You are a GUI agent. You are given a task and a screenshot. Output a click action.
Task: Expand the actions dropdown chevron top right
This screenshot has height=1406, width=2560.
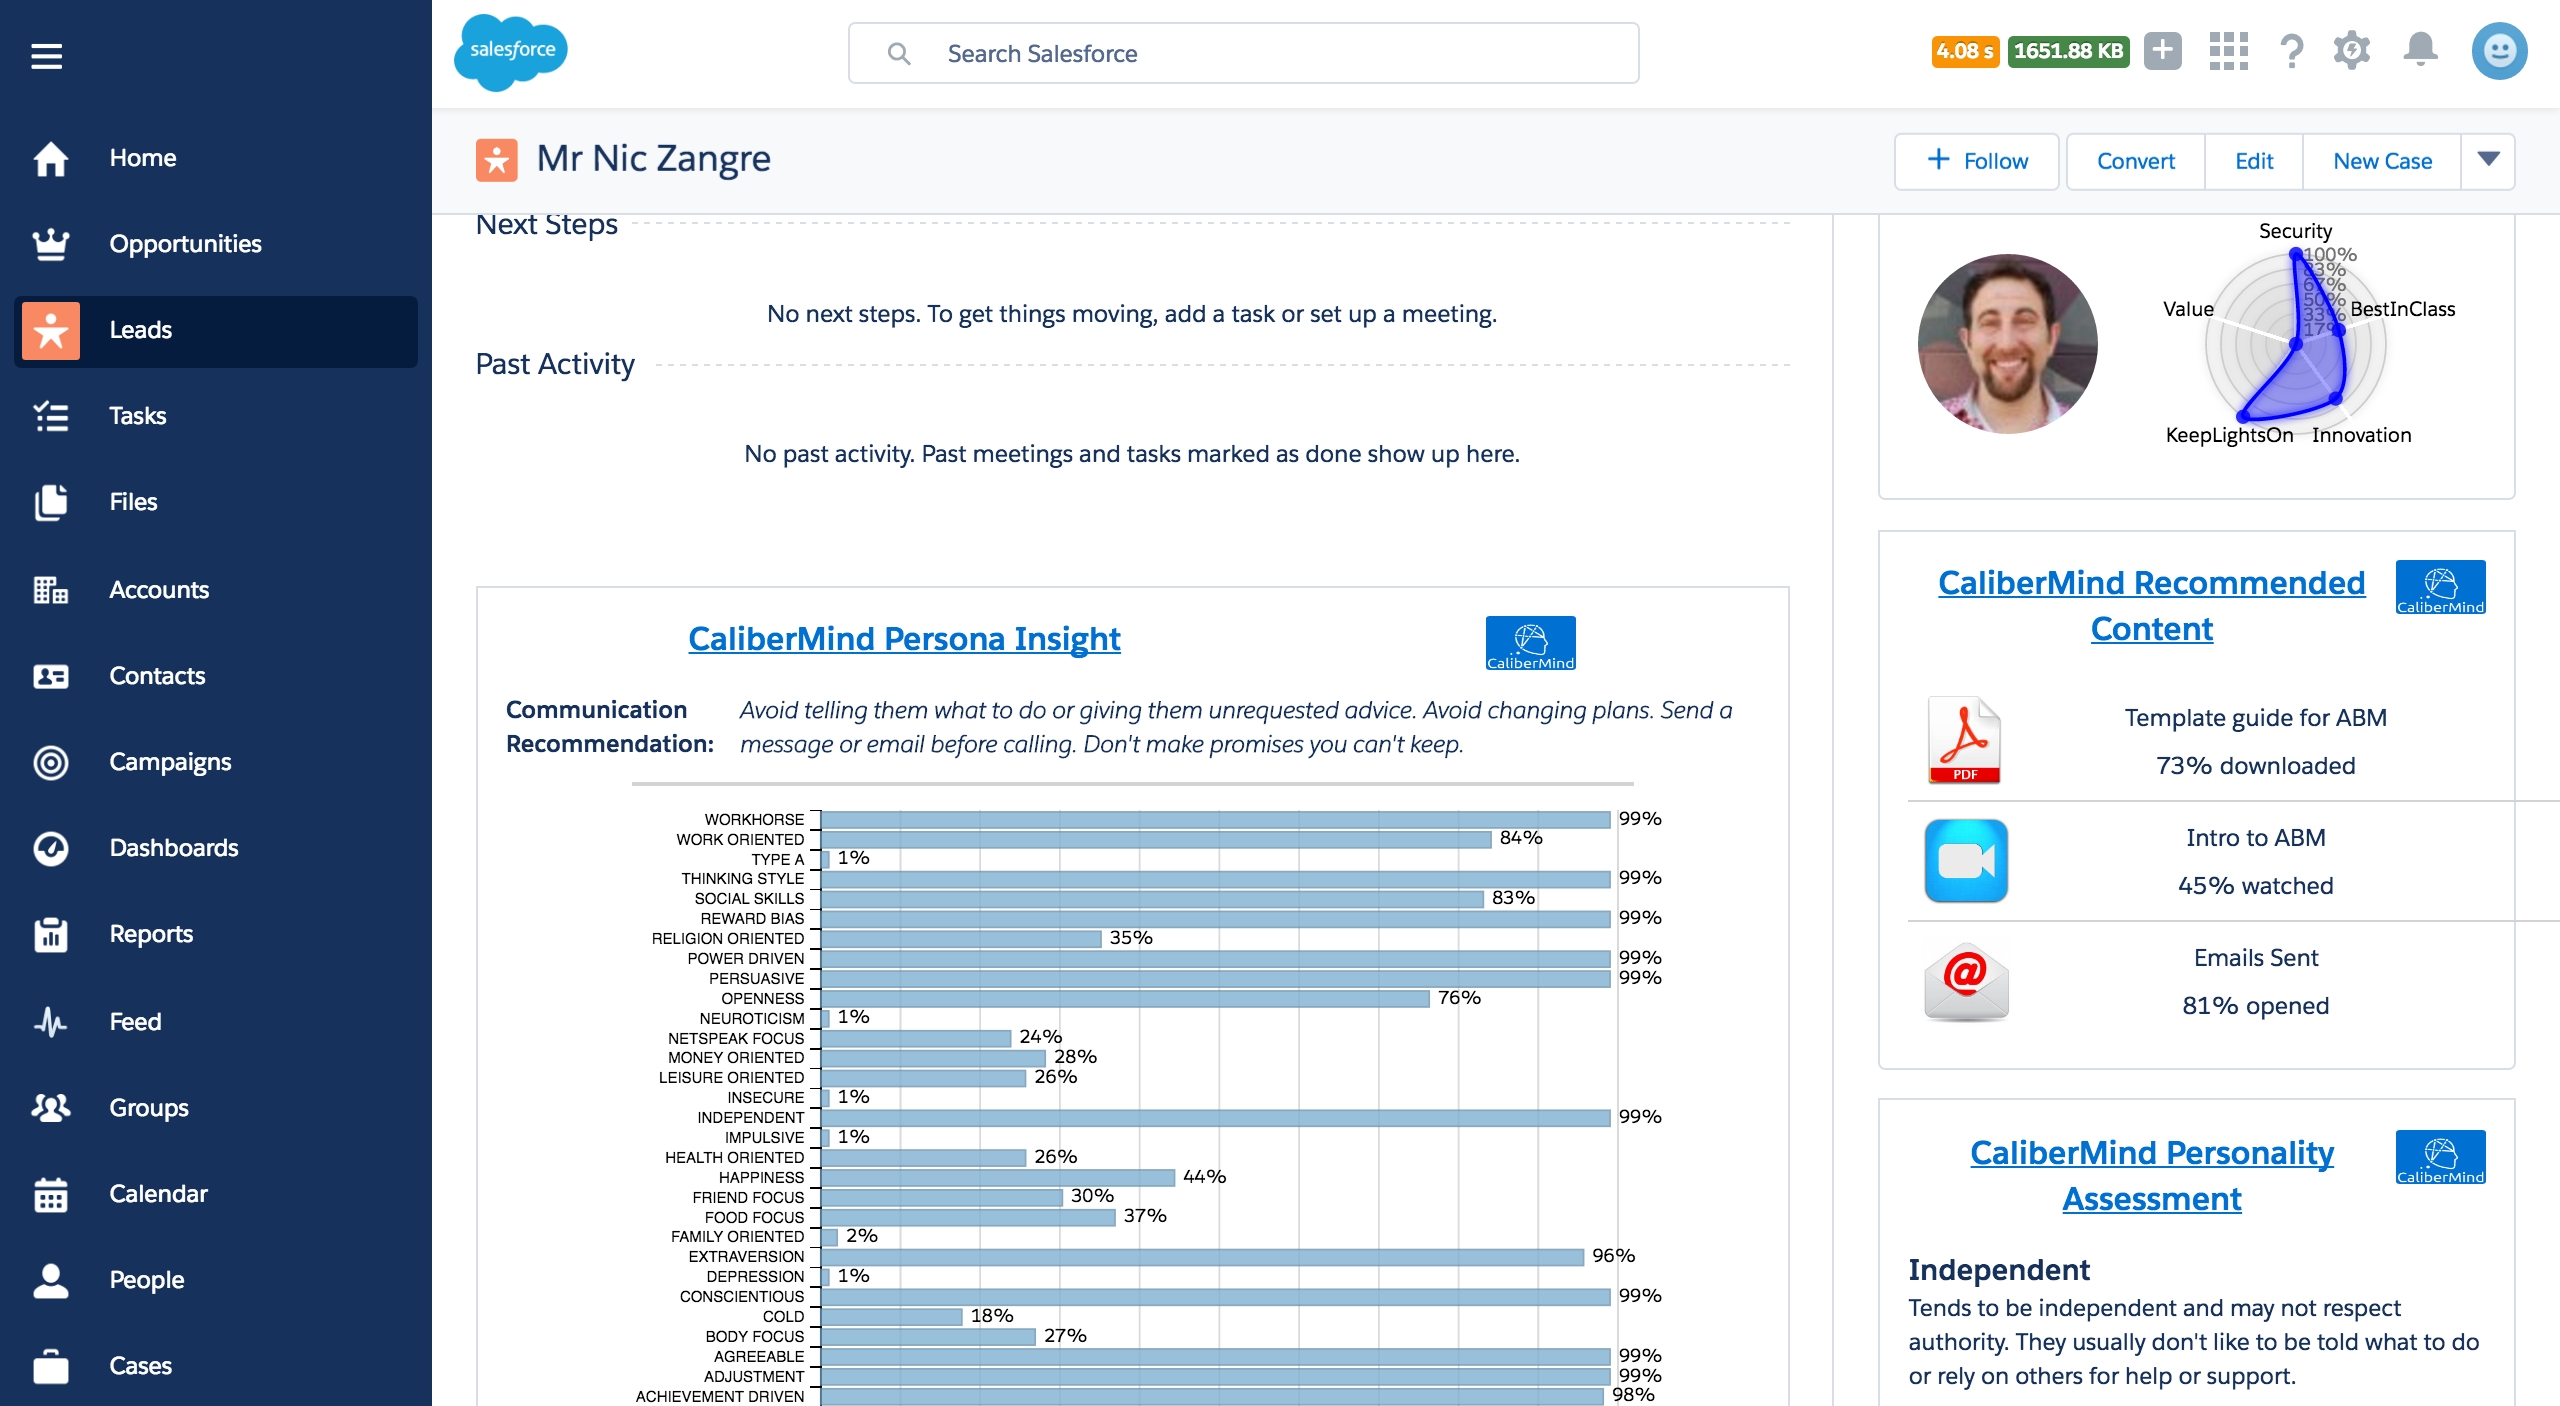[x=2487, y=159]
